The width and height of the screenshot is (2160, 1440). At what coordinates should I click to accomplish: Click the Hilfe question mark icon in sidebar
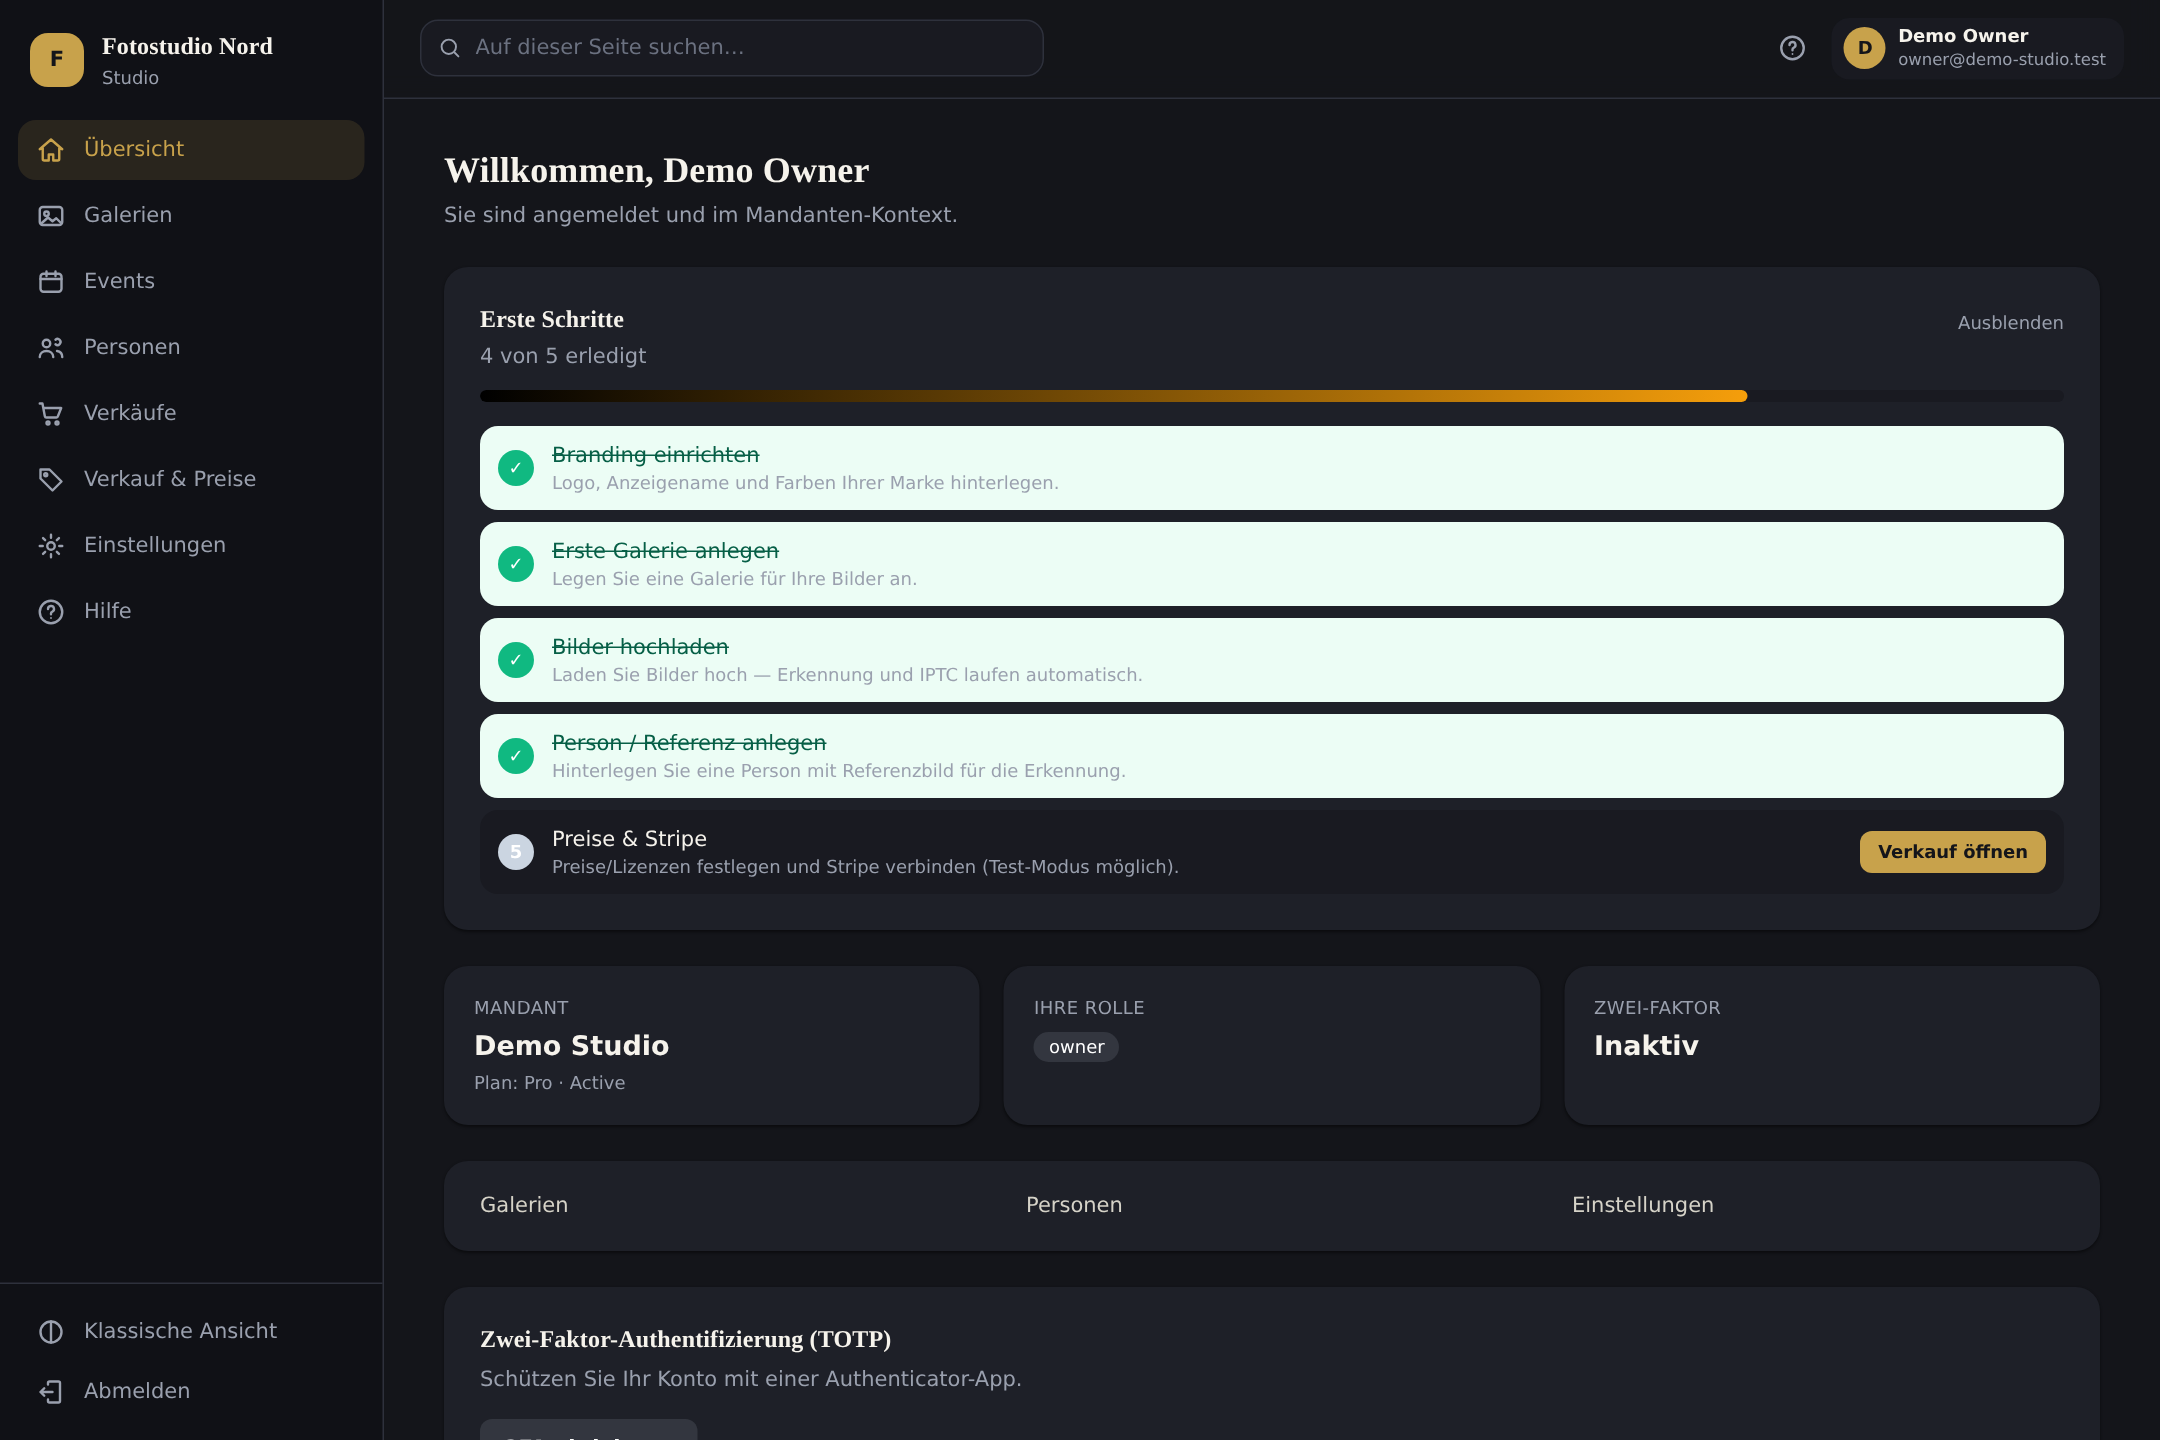51,612
